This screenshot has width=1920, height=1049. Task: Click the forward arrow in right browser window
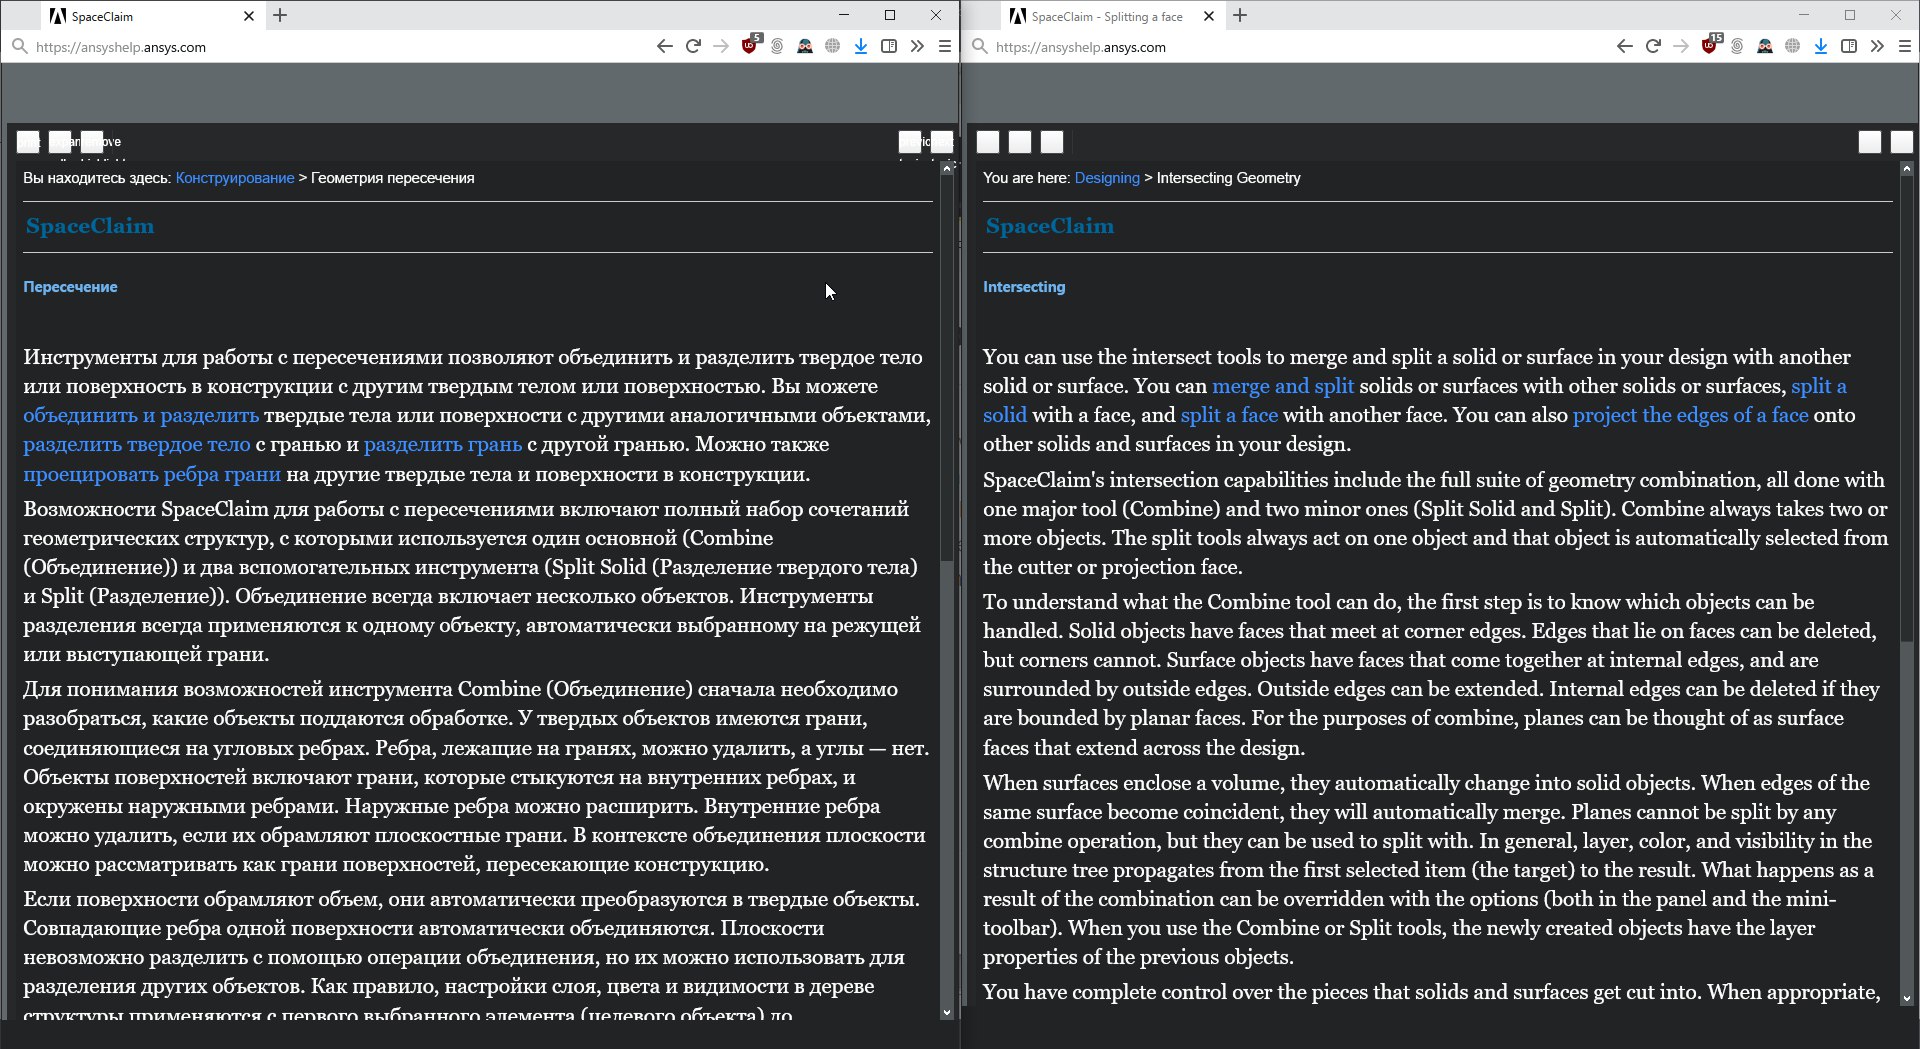tap(1681, 46)
